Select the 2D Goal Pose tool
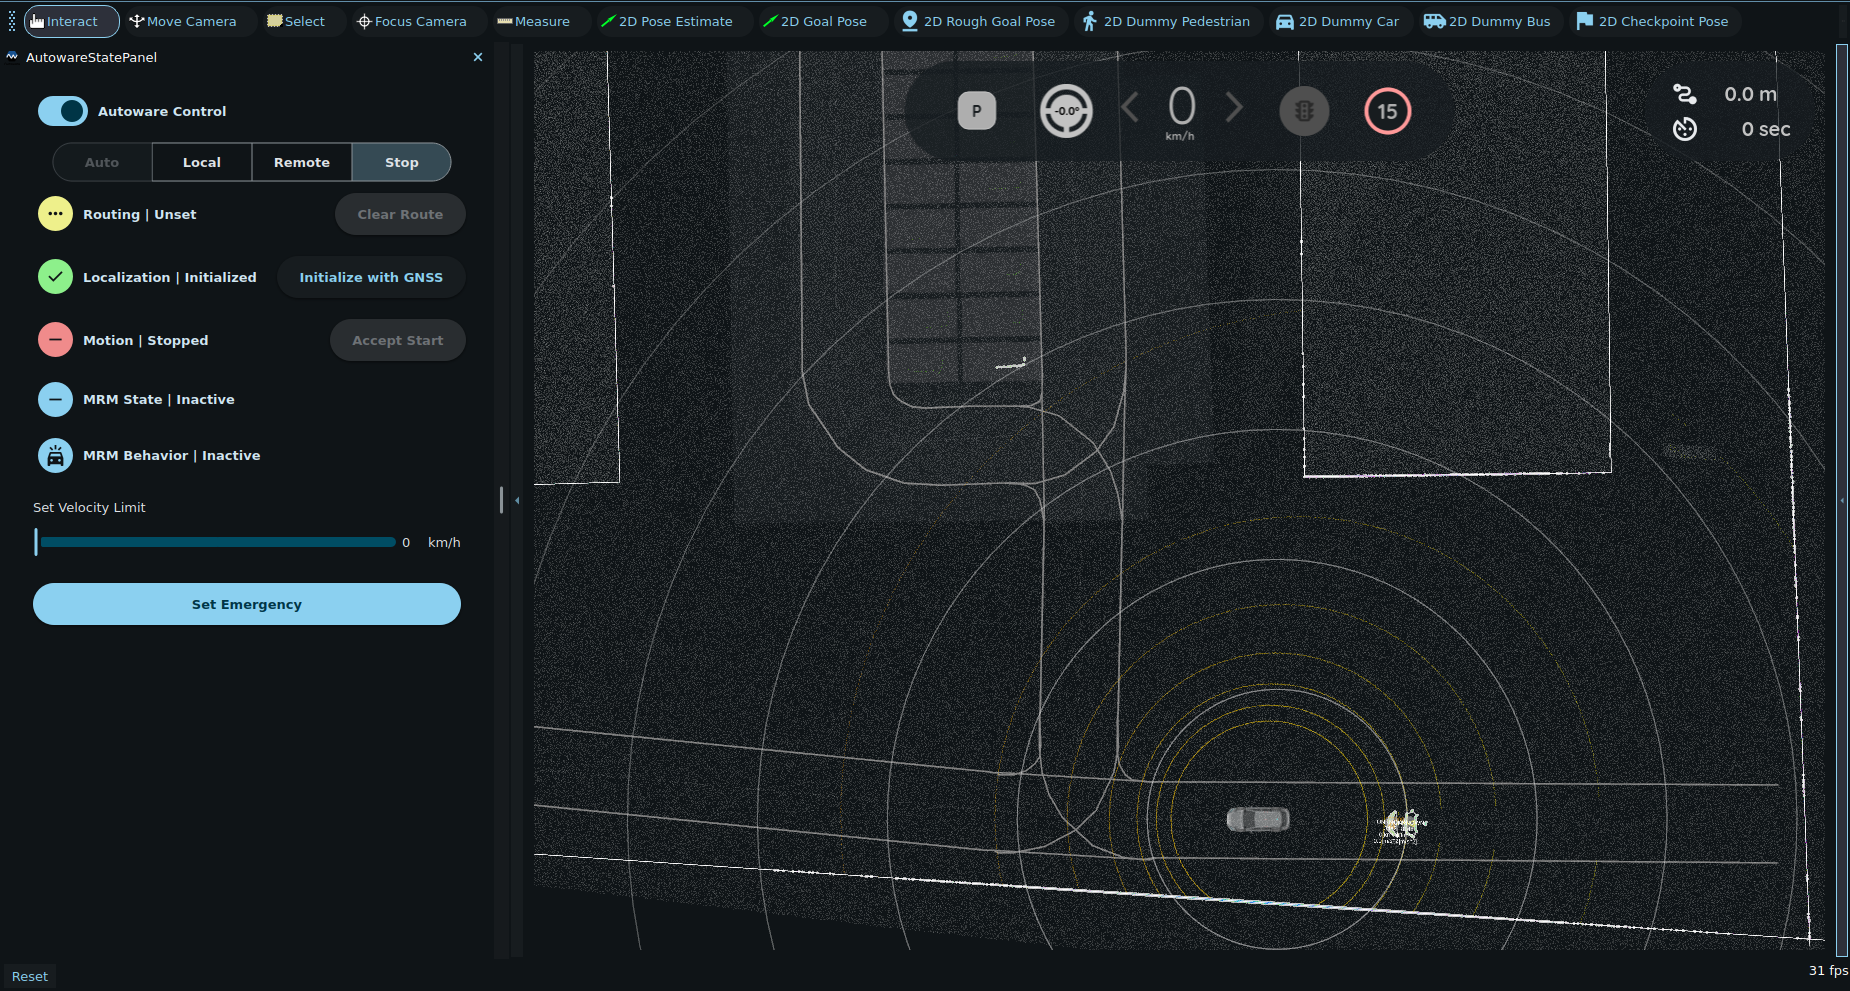Screen dimensions: 1850x991 (x=814, y=21)
